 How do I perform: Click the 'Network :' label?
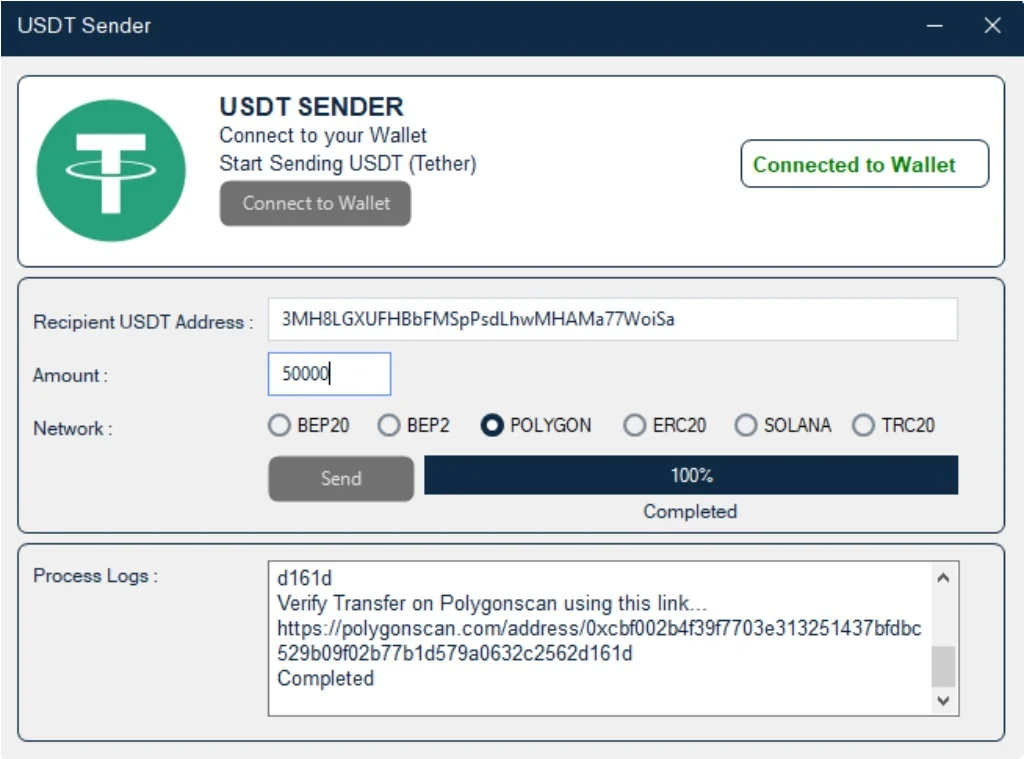(72, 428)
